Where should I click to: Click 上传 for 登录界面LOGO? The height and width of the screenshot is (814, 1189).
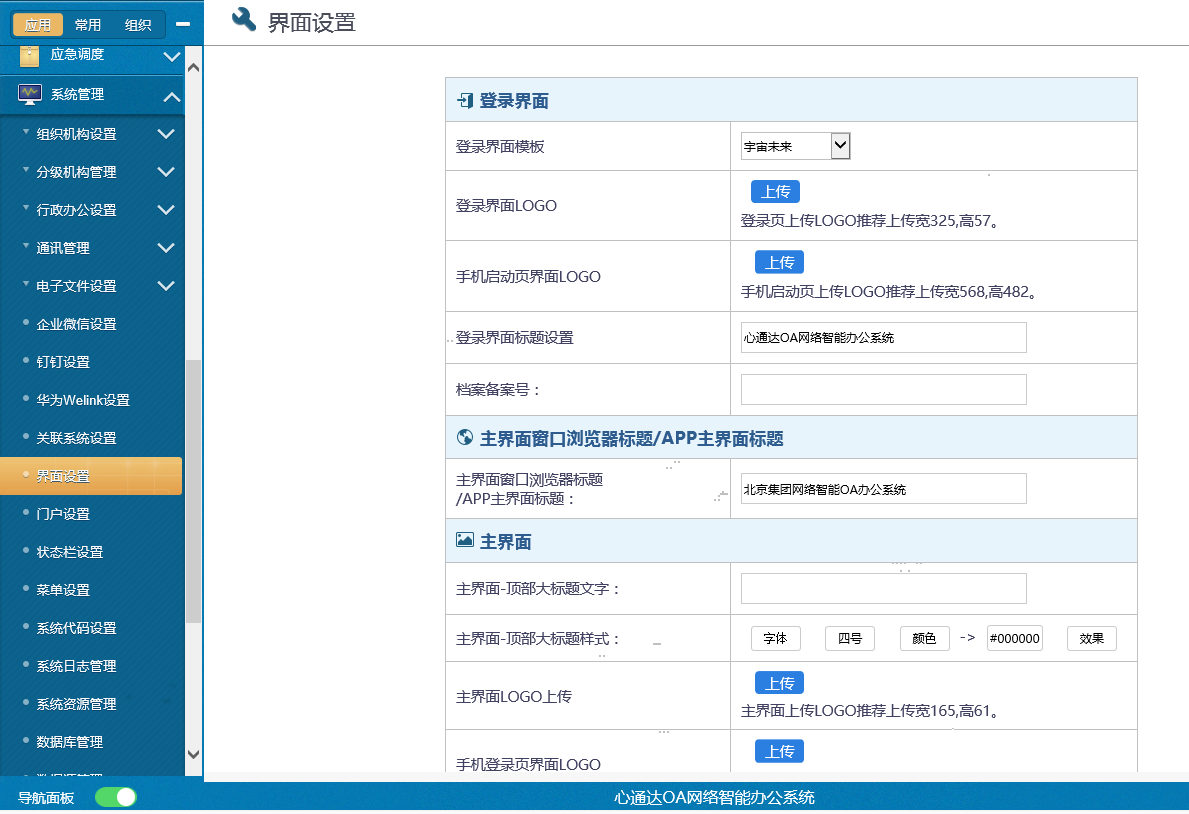tap(776, 191)
